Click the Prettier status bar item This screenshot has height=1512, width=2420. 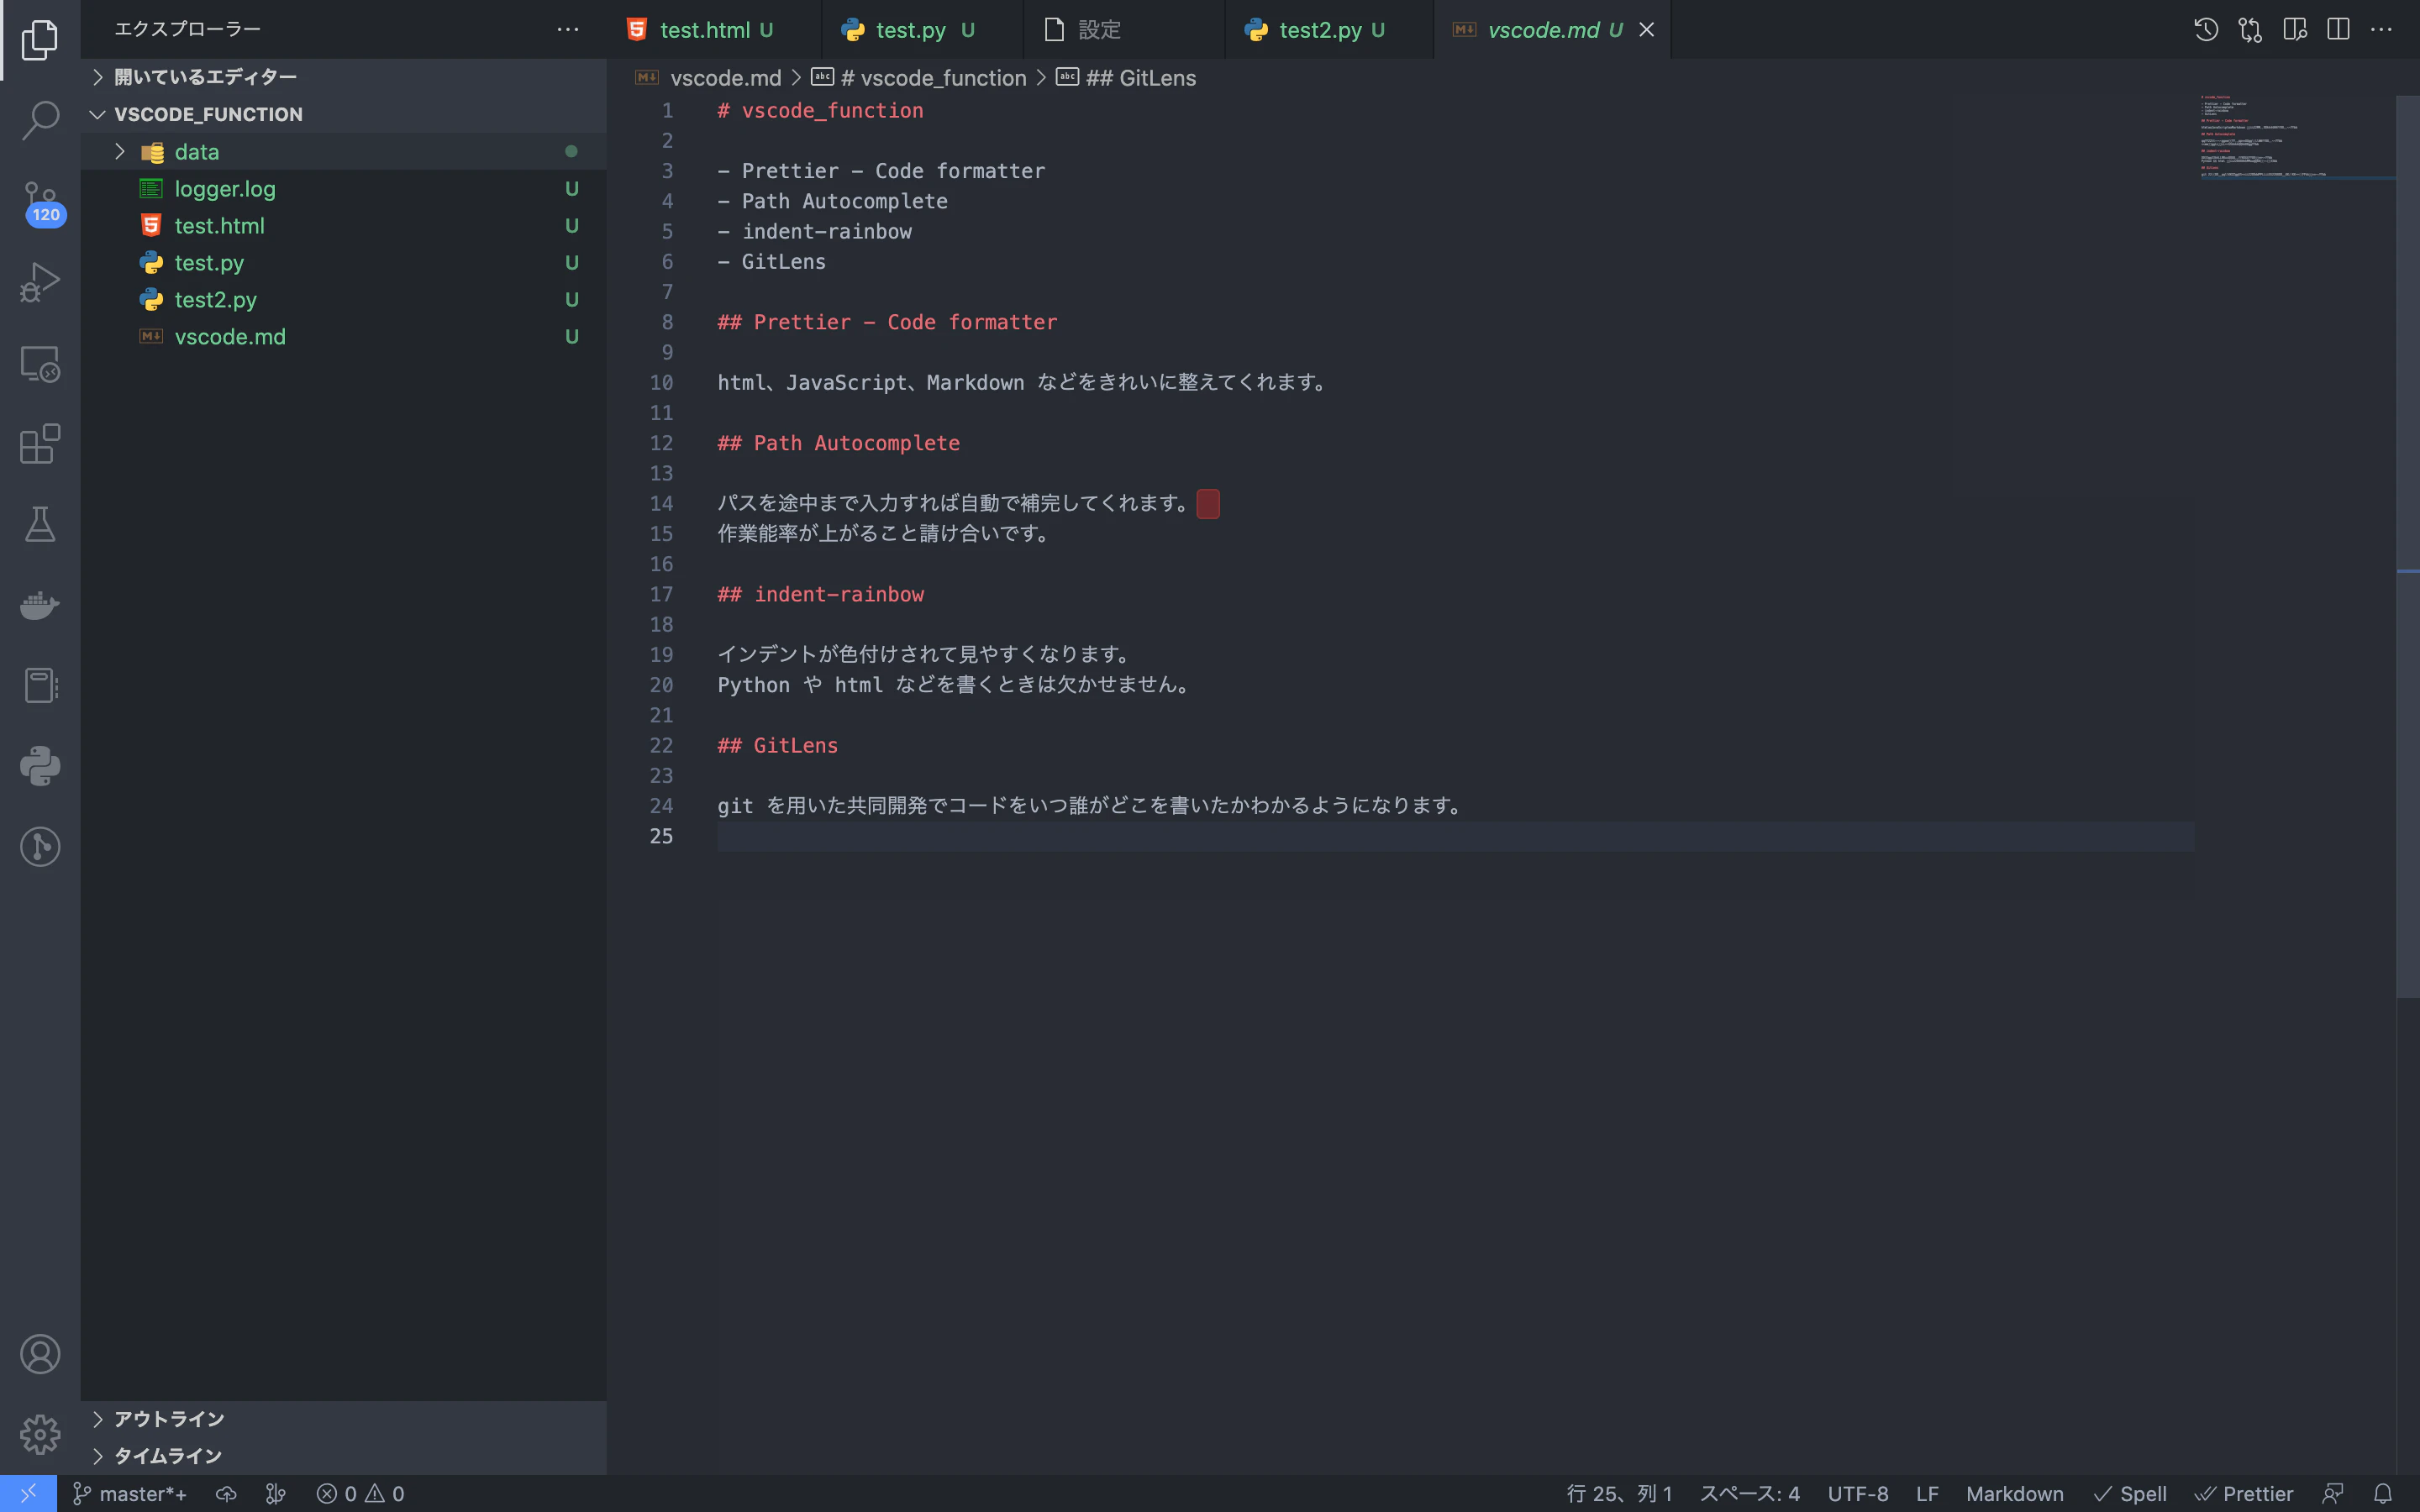point(2243,1494)
